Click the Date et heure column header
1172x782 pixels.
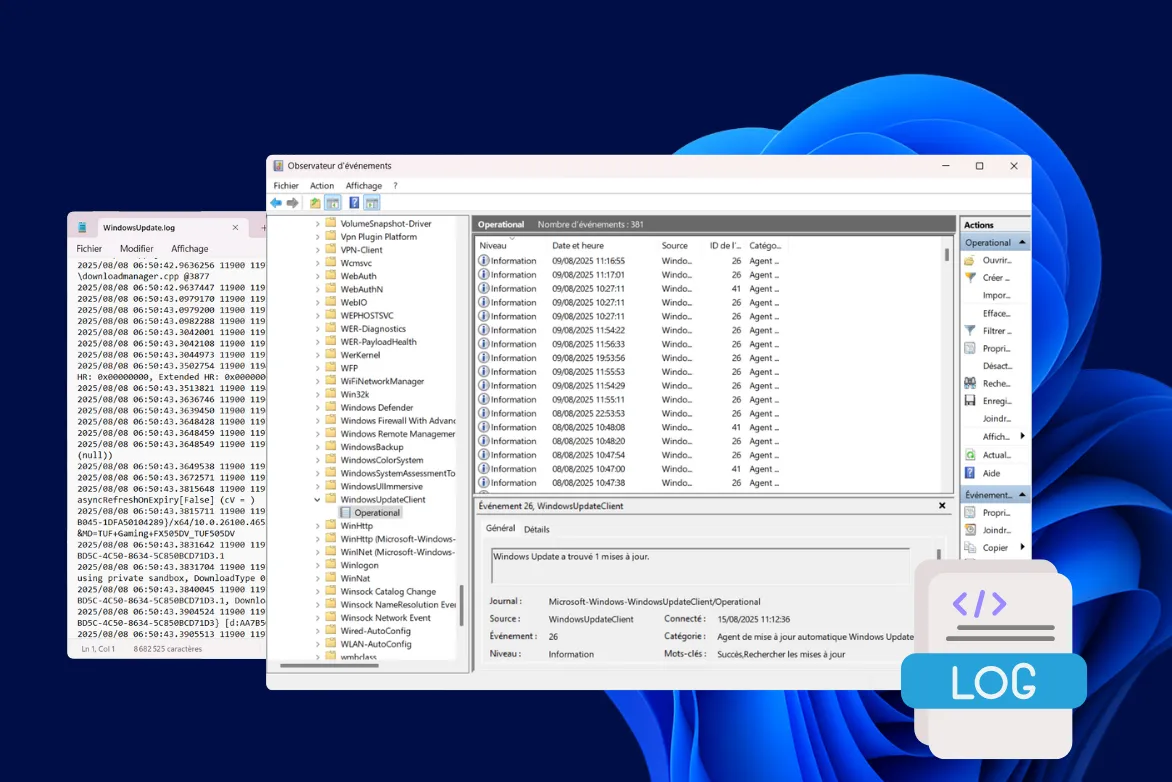point(578,245)
